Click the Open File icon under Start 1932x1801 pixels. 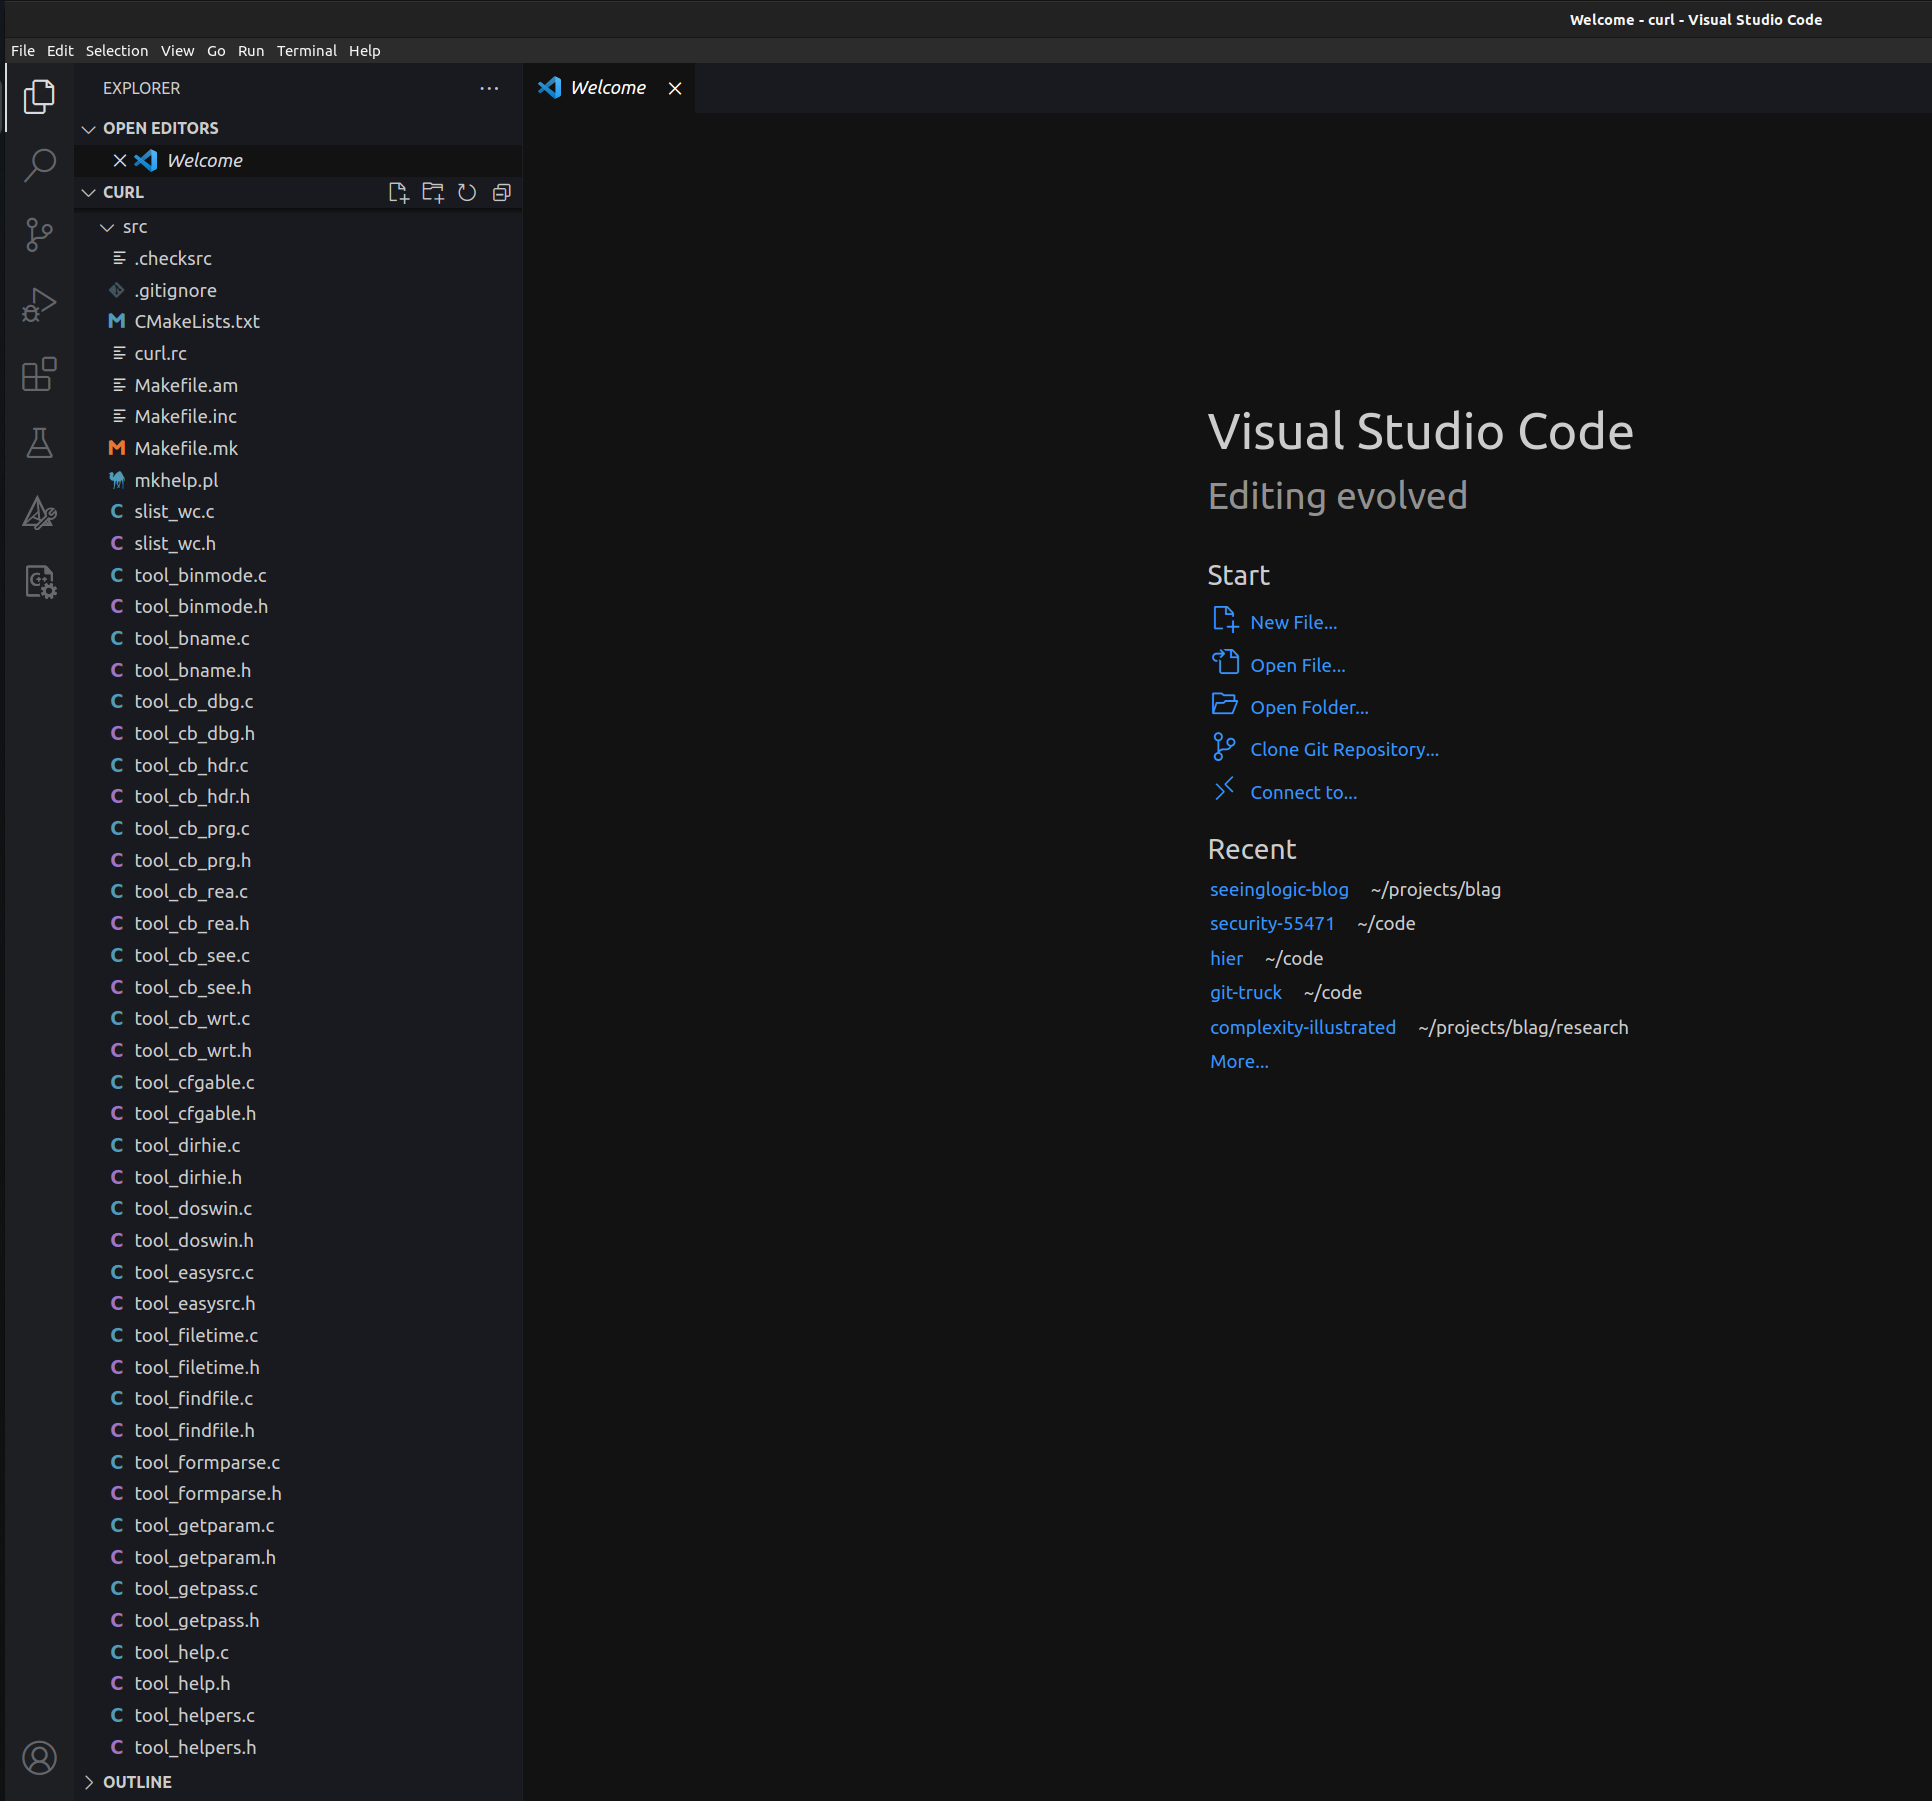click(x=1225, y=662)
